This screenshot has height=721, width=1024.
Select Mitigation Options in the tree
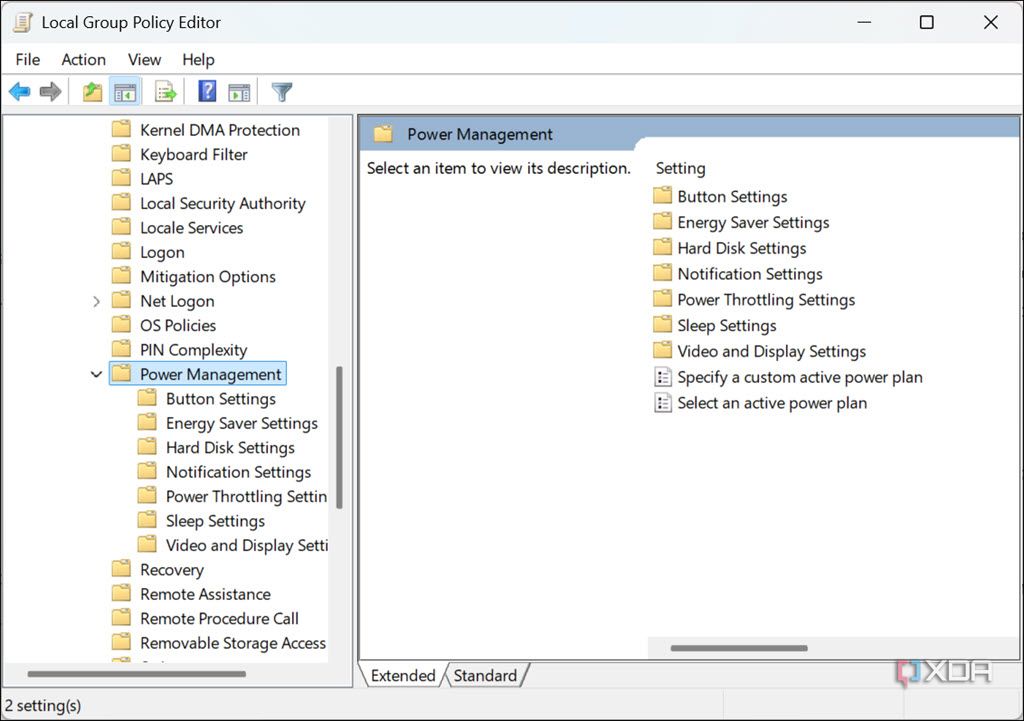click(x=208, y=277)
